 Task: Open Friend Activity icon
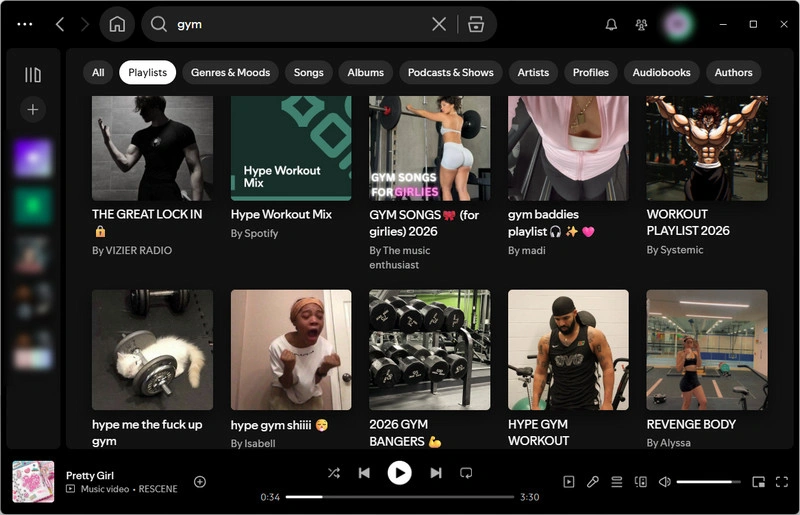(641, 24)
